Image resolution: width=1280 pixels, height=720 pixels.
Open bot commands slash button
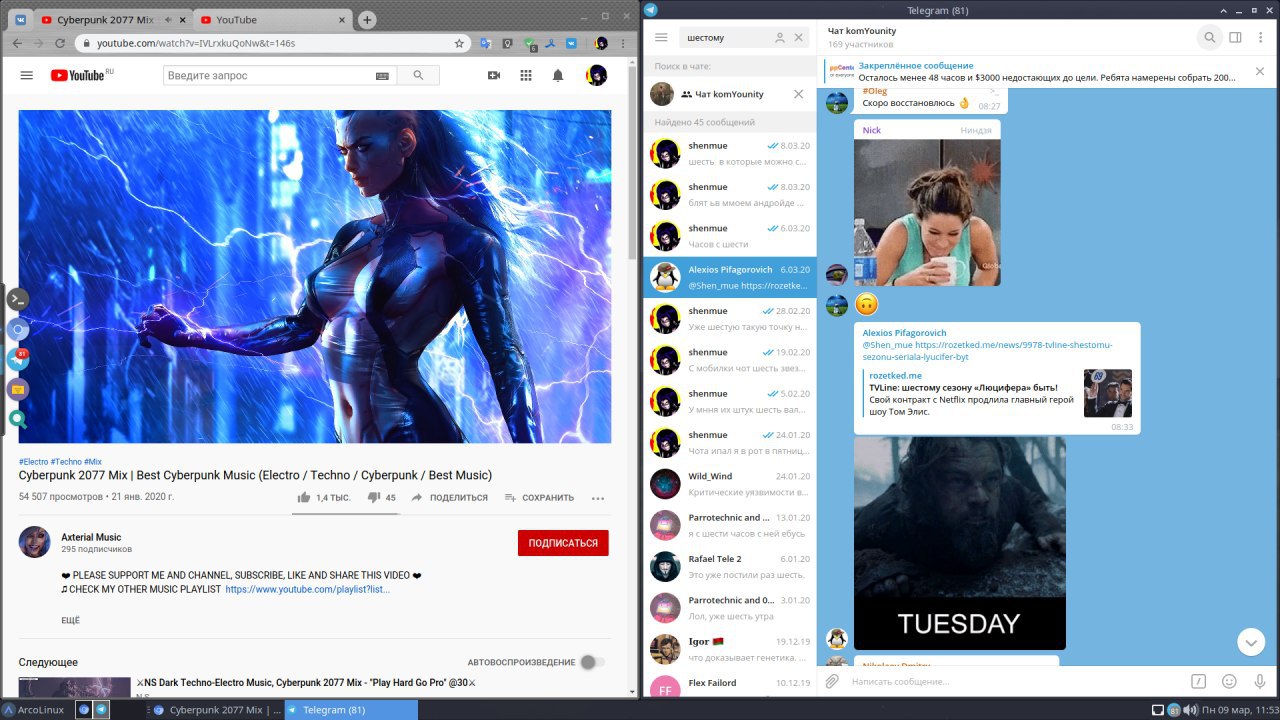point(1198,681)
